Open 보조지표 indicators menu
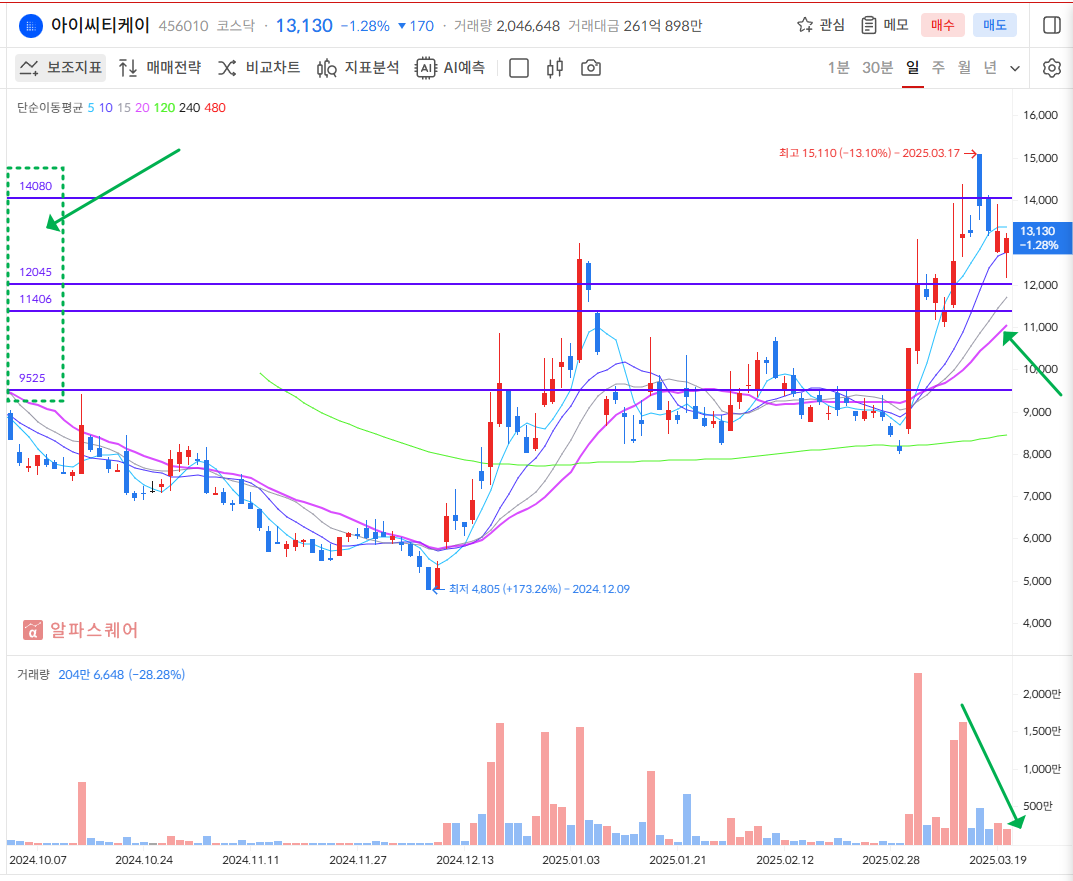 61,68
